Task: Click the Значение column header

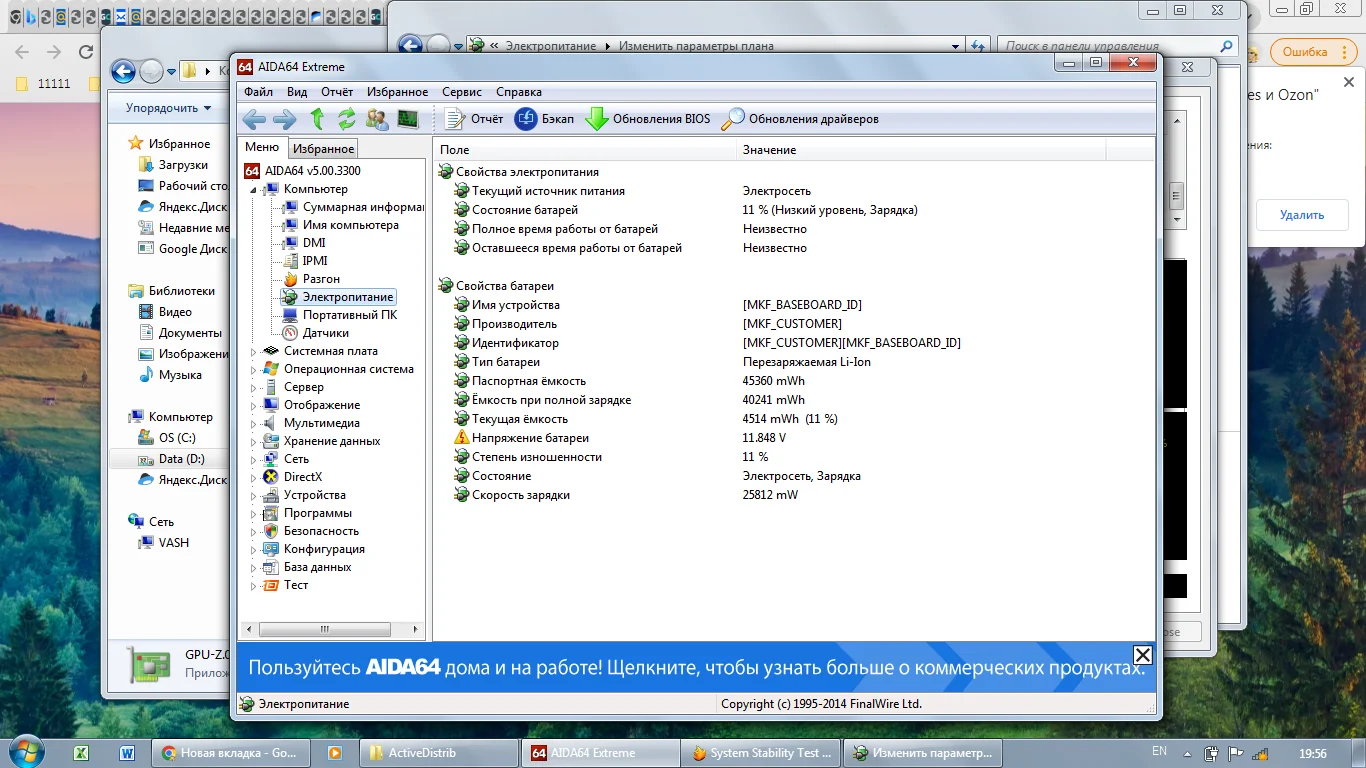Action: pyautogui.click(x=922, y=149)
